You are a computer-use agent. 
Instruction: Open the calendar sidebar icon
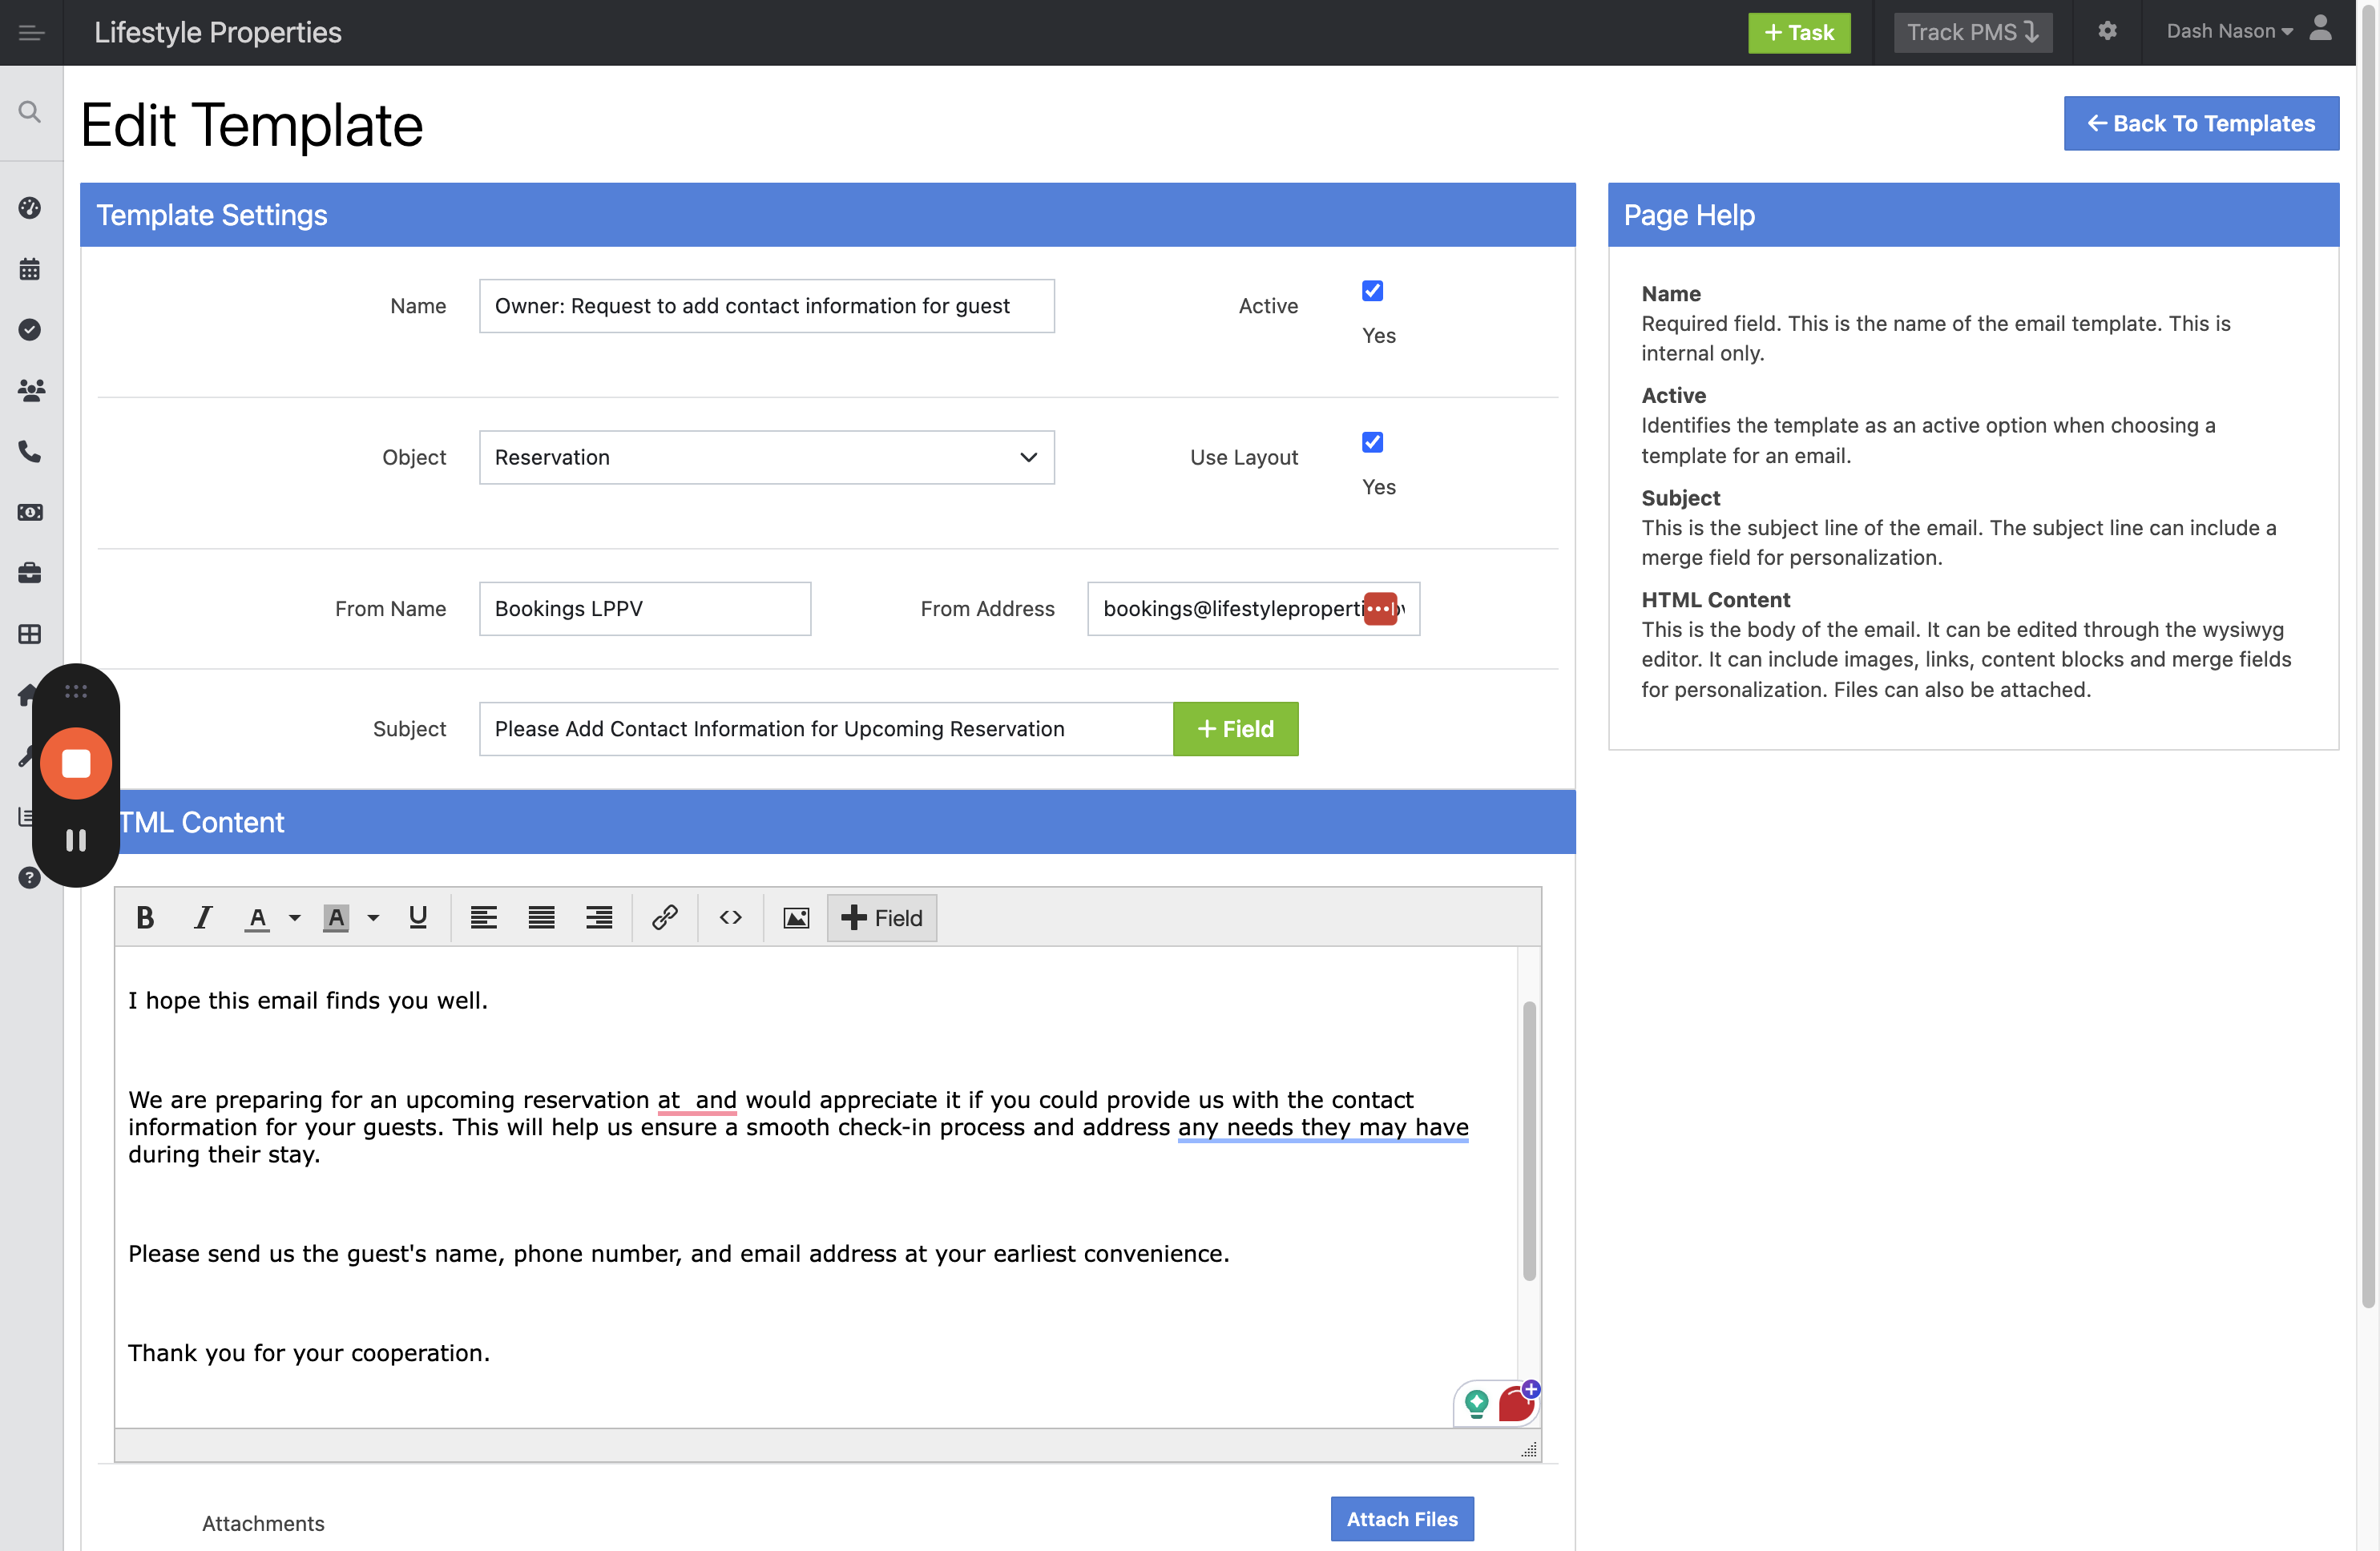tap(30, 269)
